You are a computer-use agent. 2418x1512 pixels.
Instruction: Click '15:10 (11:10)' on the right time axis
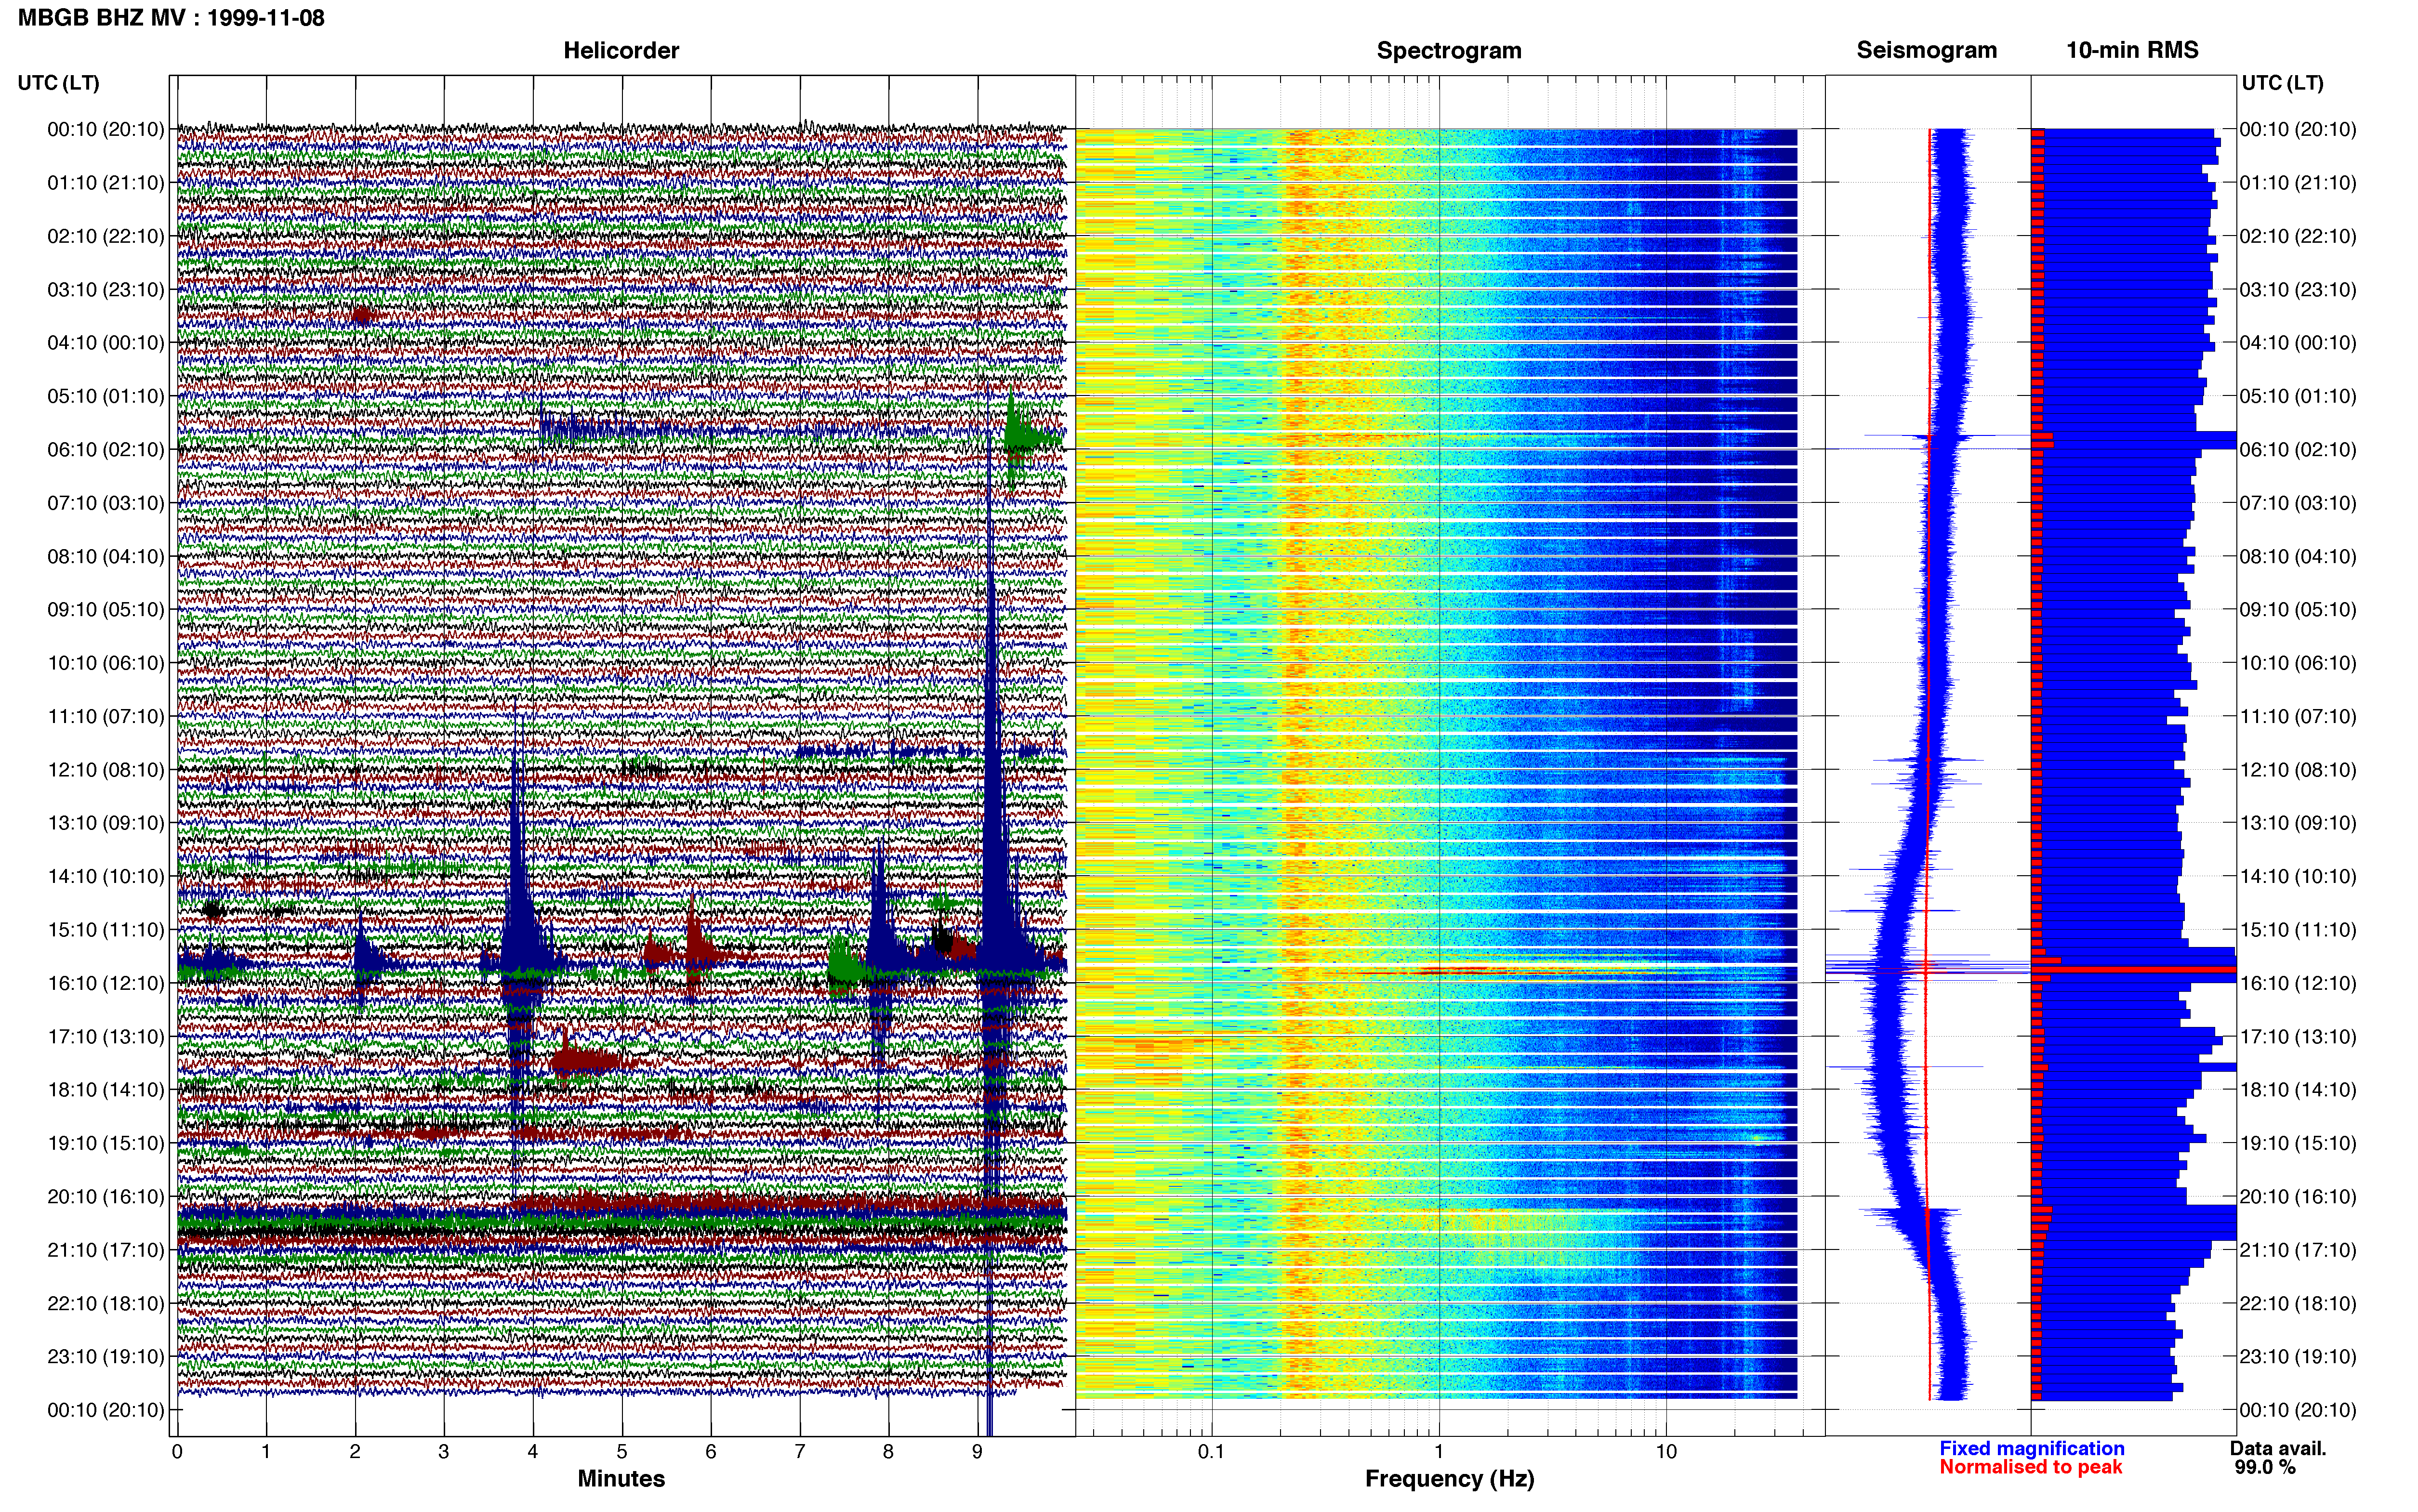pyautogui.click(x=2298, y=930)
